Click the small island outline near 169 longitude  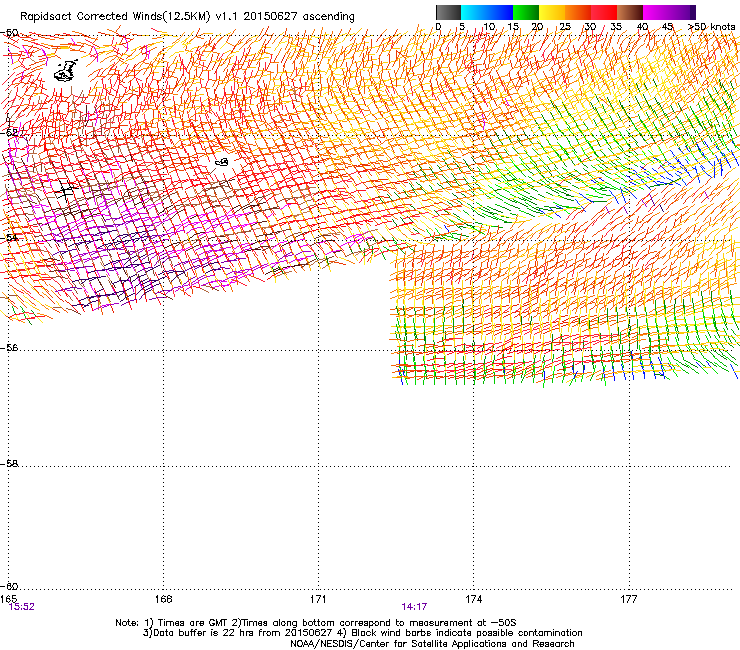pos(222,162)
